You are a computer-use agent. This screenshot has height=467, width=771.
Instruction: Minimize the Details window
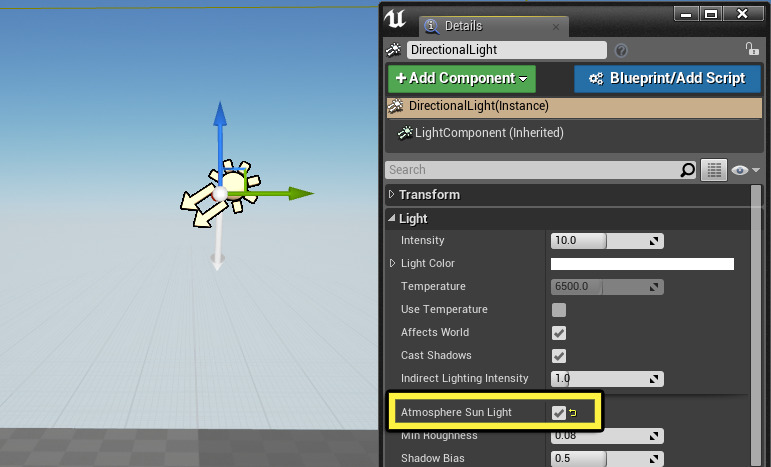[x=686, y=14]
